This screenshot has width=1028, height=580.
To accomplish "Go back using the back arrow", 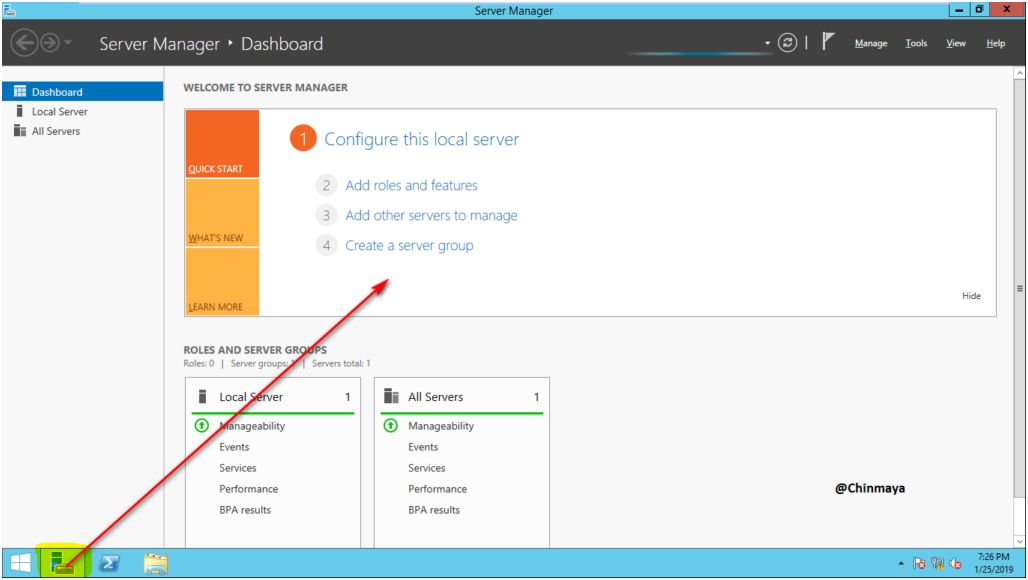I will coord(24,43).
